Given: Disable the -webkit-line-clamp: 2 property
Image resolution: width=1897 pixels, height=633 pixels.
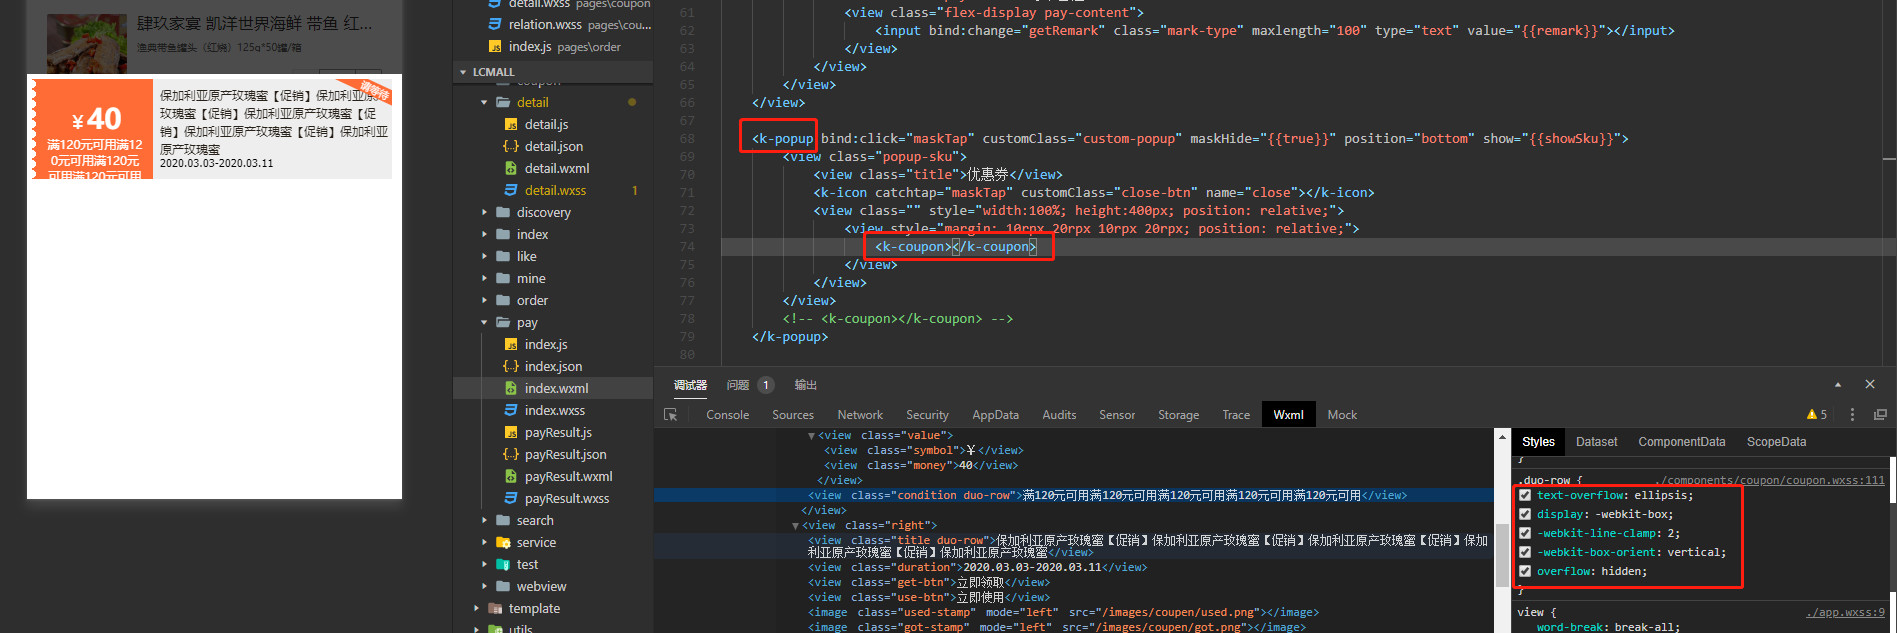Looking at the screenshot, I should click(x=1525, y=533).
